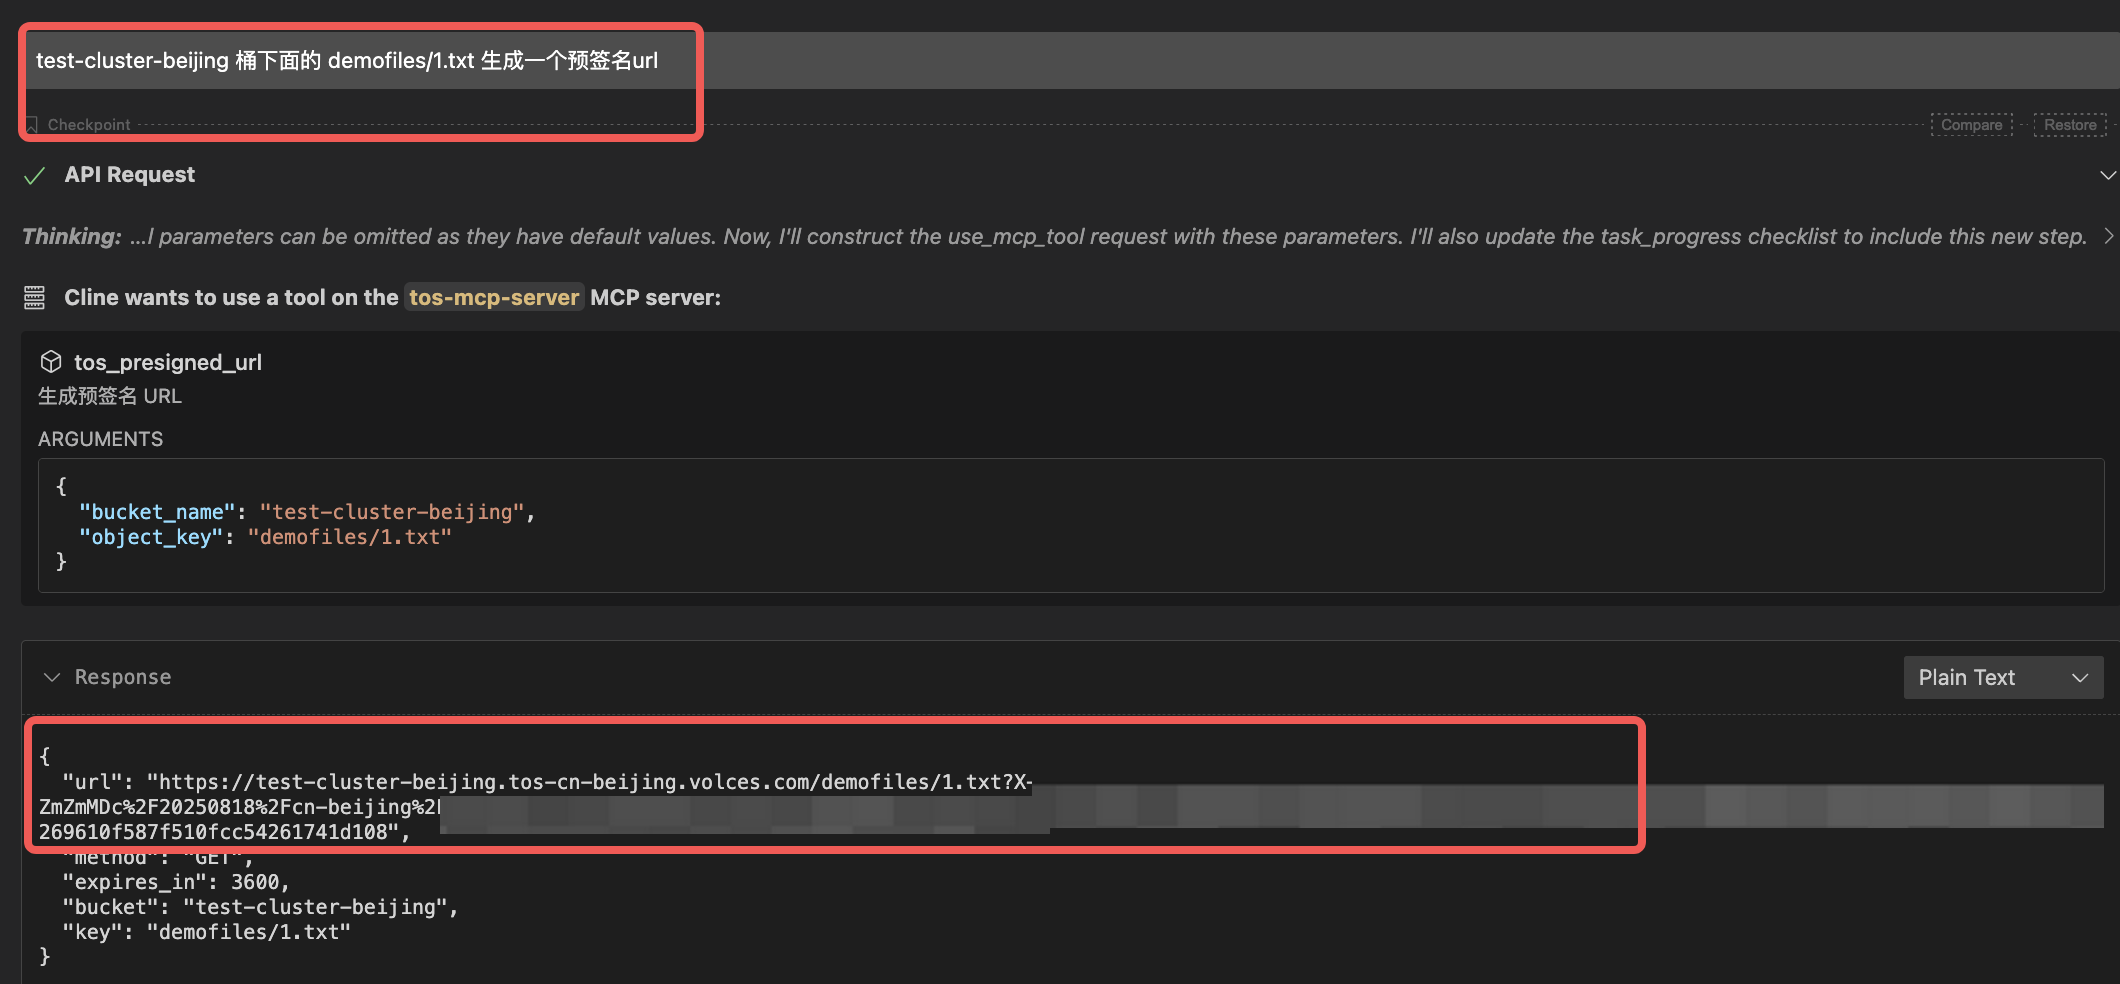Click the Checkpoint label text
2120x984 pixels.
(89, 125)
